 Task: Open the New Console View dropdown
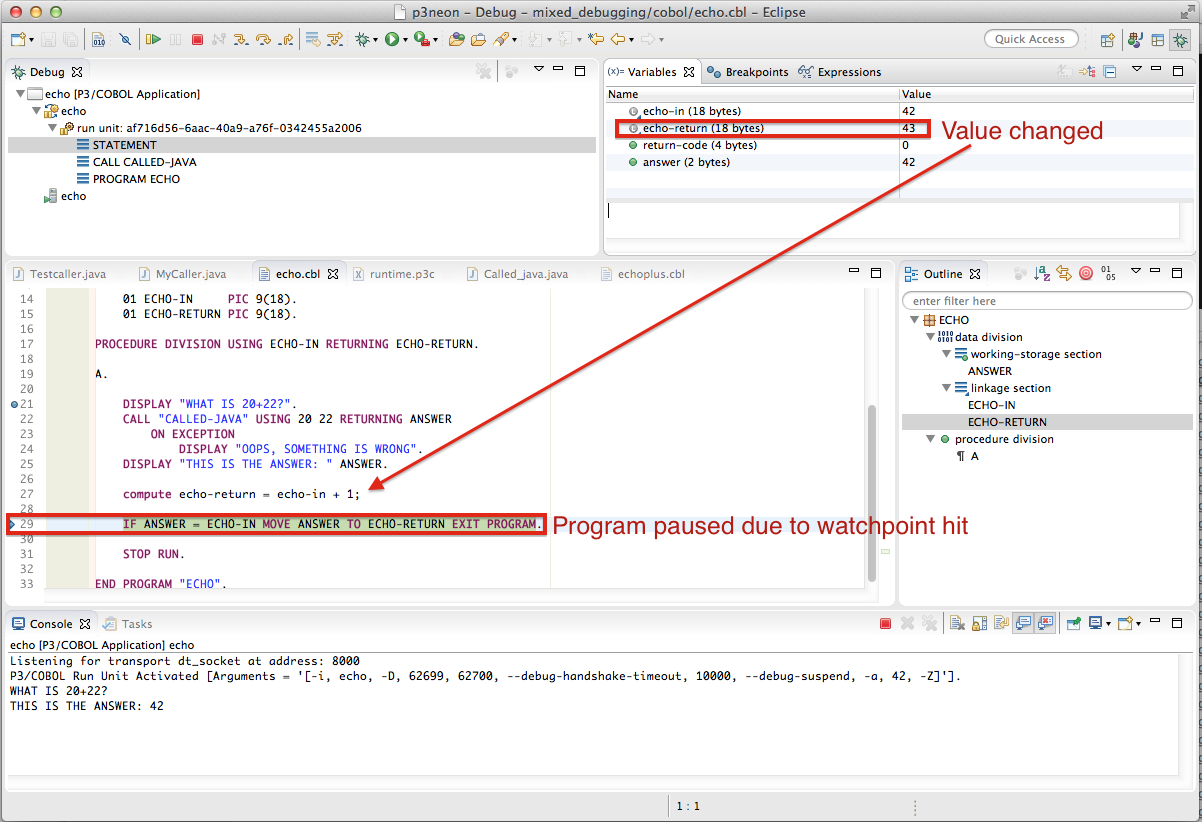1138,624
